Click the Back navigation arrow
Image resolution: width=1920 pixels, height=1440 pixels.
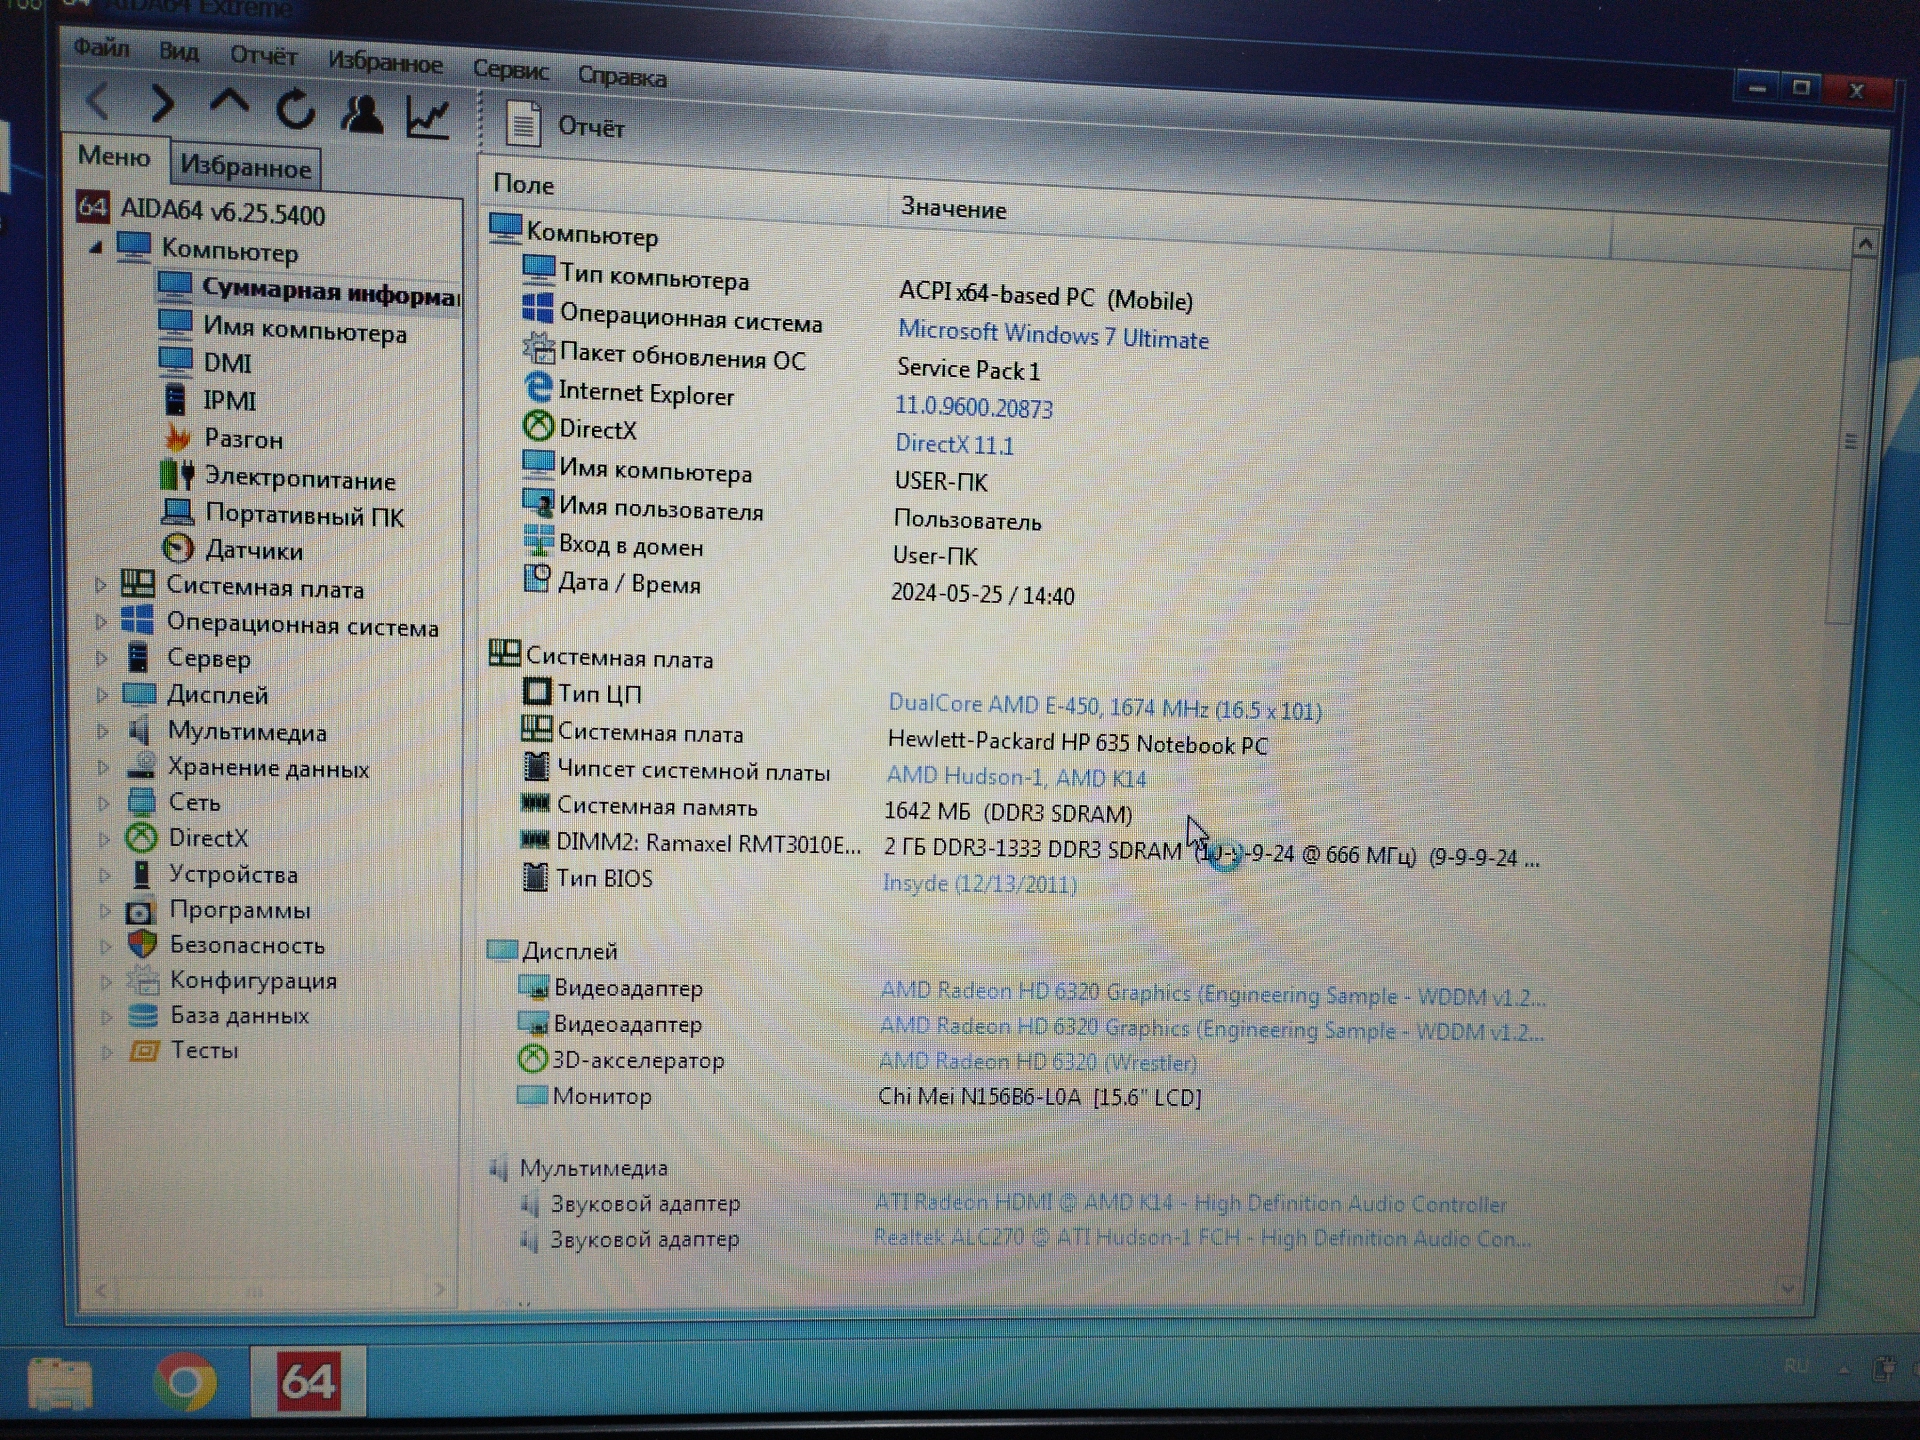(x=98, y=102)
